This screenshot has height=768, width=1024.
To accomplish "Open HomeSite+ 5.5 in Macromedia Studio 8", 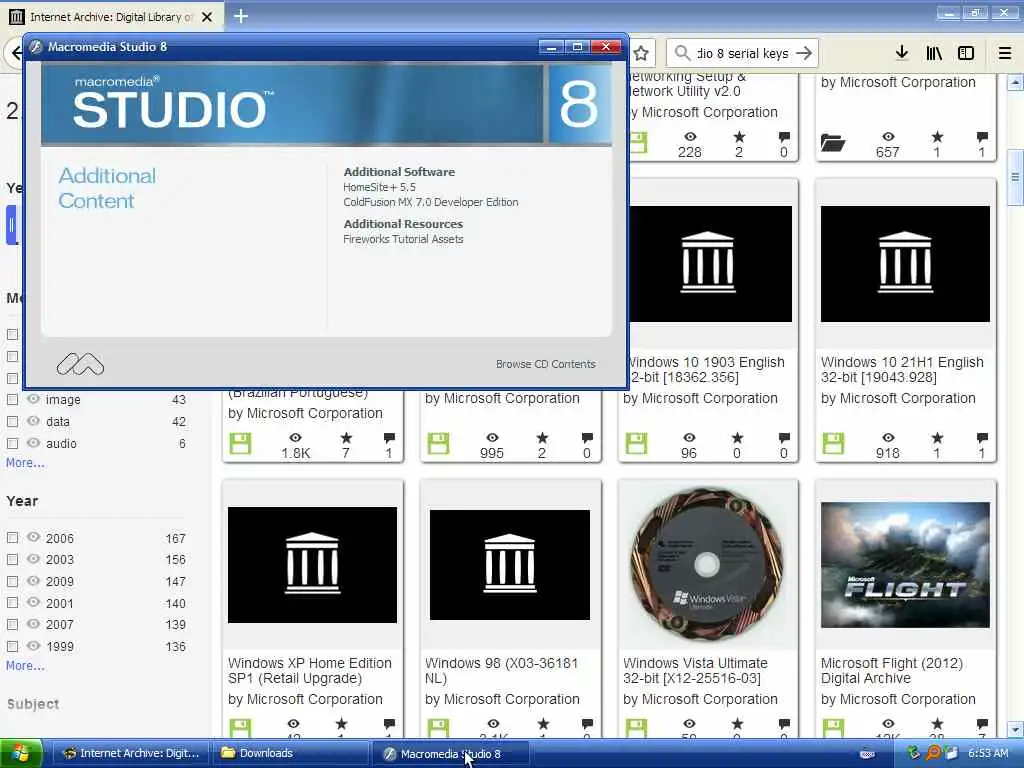I will (379, 187).
